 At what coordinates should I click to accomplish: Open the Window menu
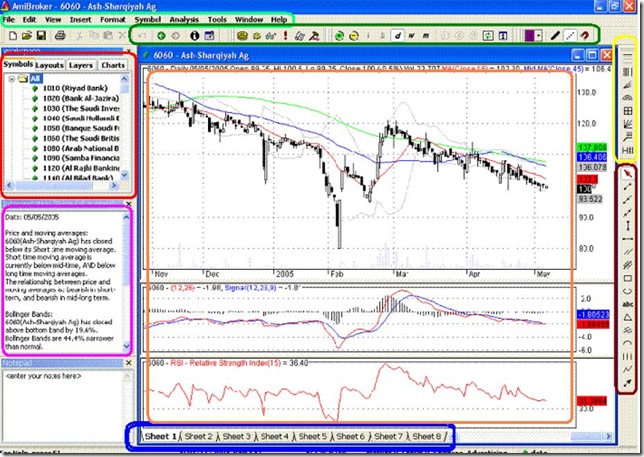(x=249, y=19)
